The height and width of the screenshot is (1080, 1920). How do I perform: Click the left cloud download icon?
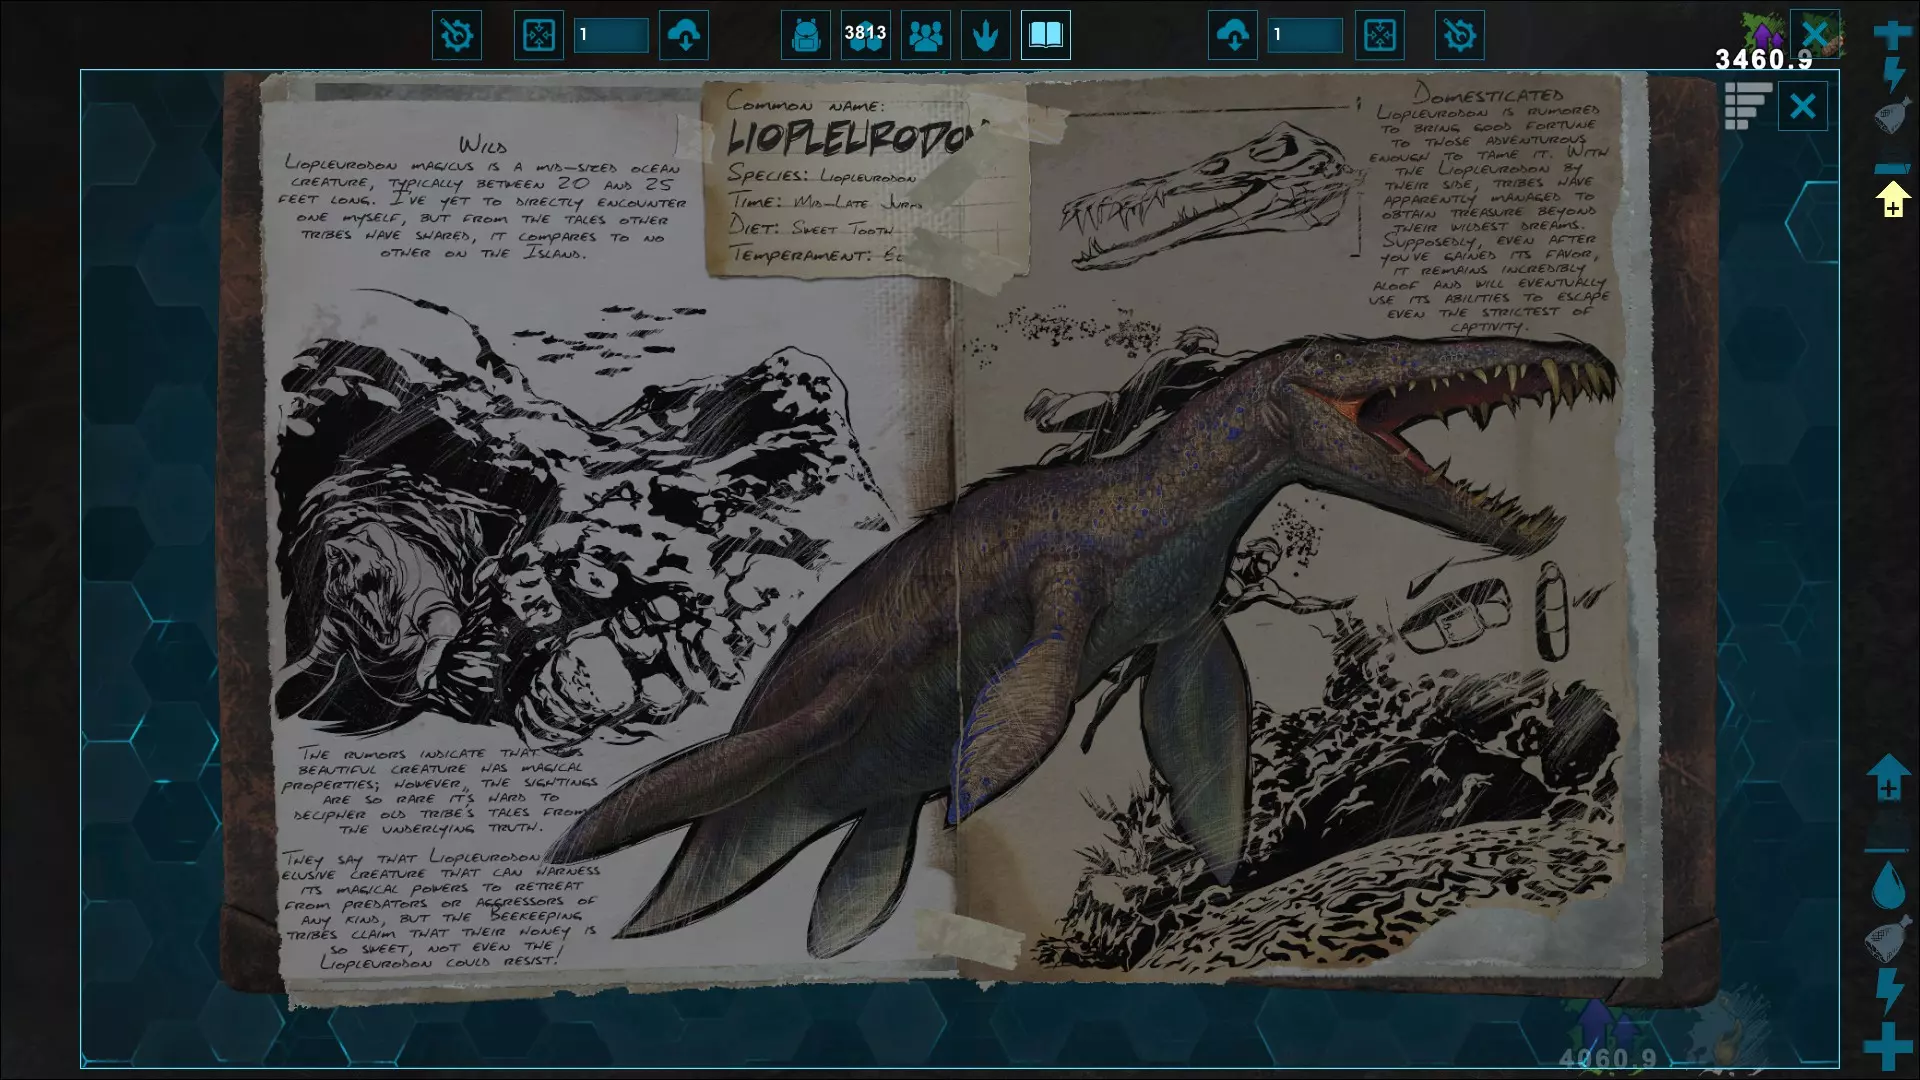(684, 36)
